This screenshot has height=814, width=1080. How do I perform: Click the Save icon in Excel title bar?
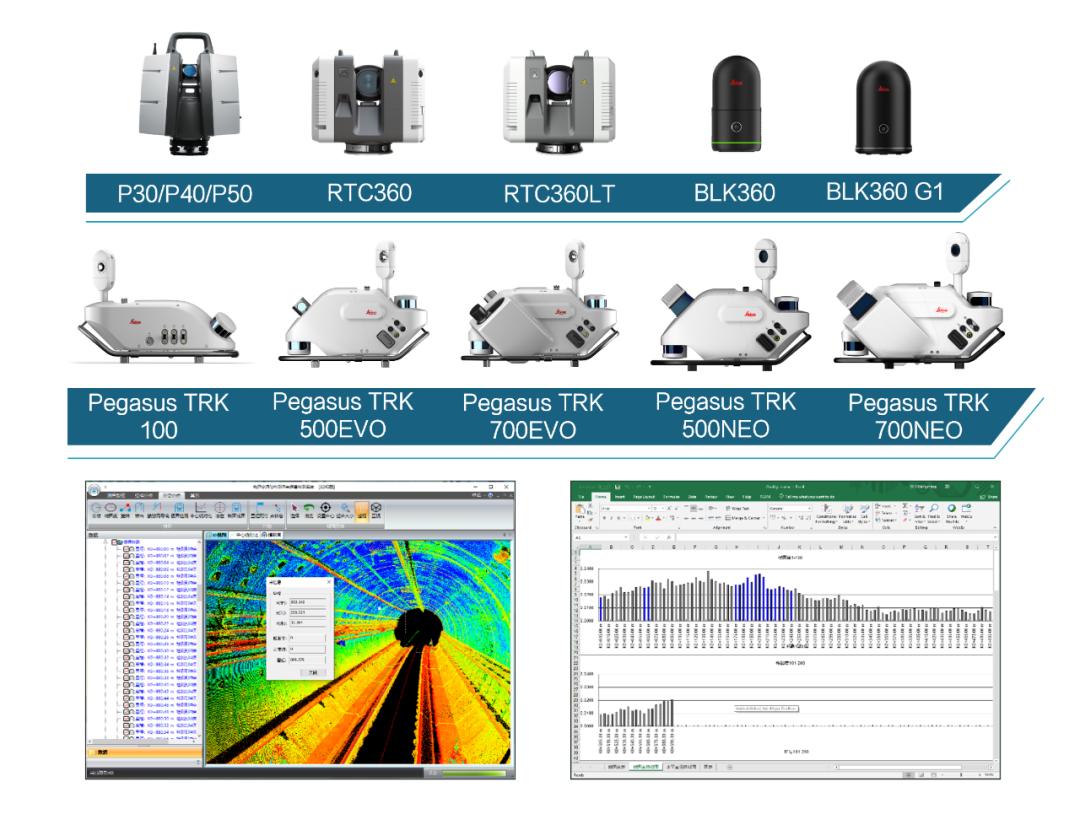click(618, 486)
